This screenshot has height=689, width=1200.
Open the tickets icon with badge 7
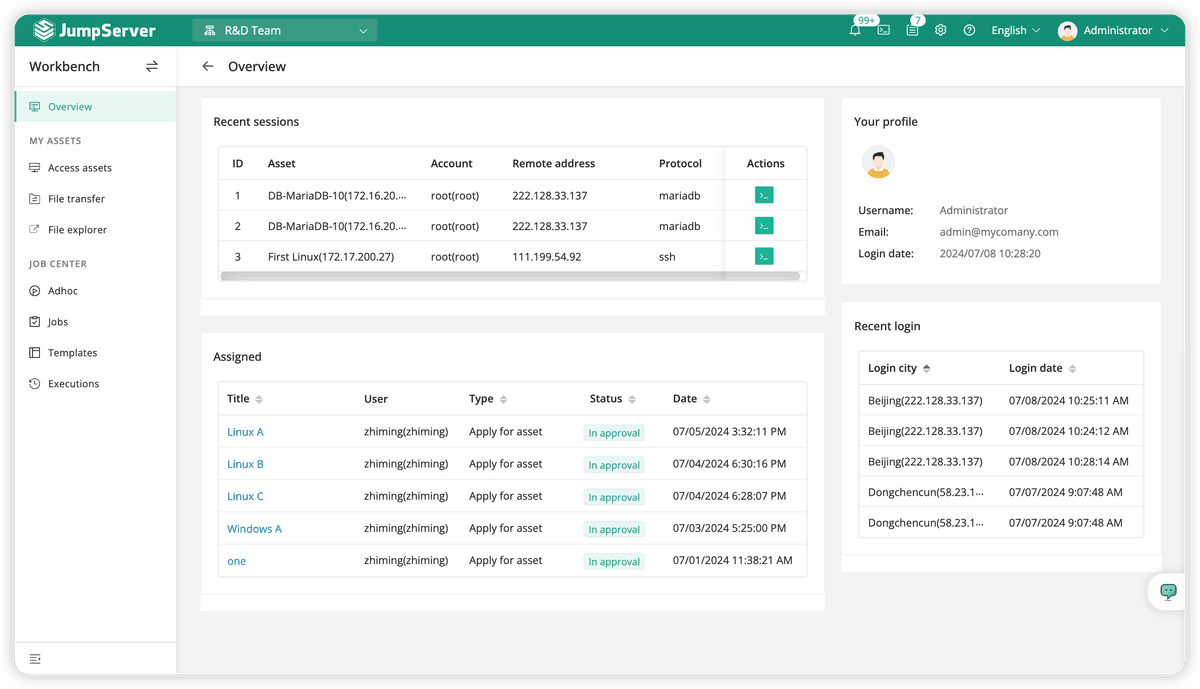[x=912, y=31]
